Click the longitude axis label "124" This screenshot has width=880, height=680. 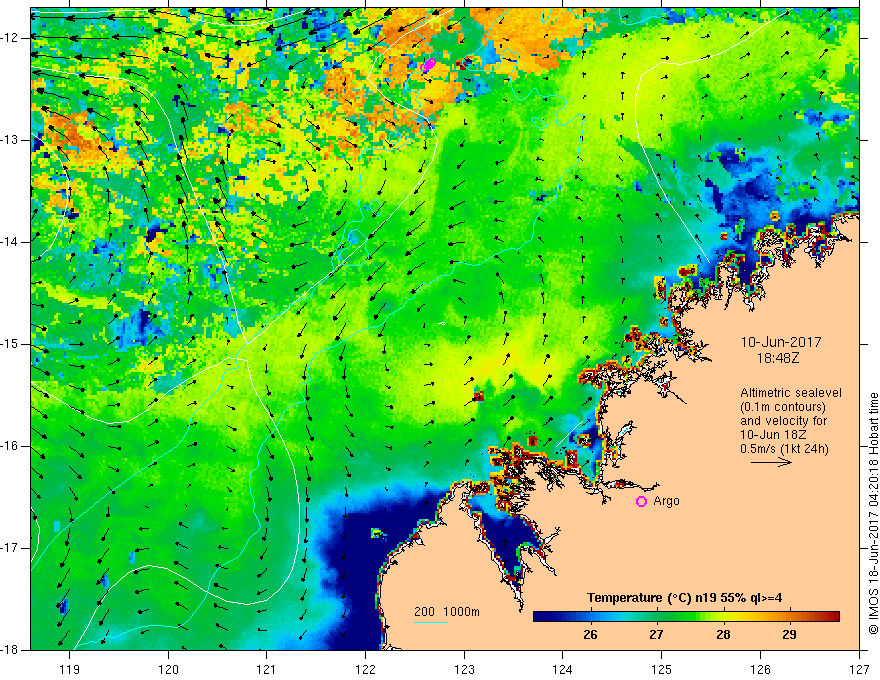563,670
